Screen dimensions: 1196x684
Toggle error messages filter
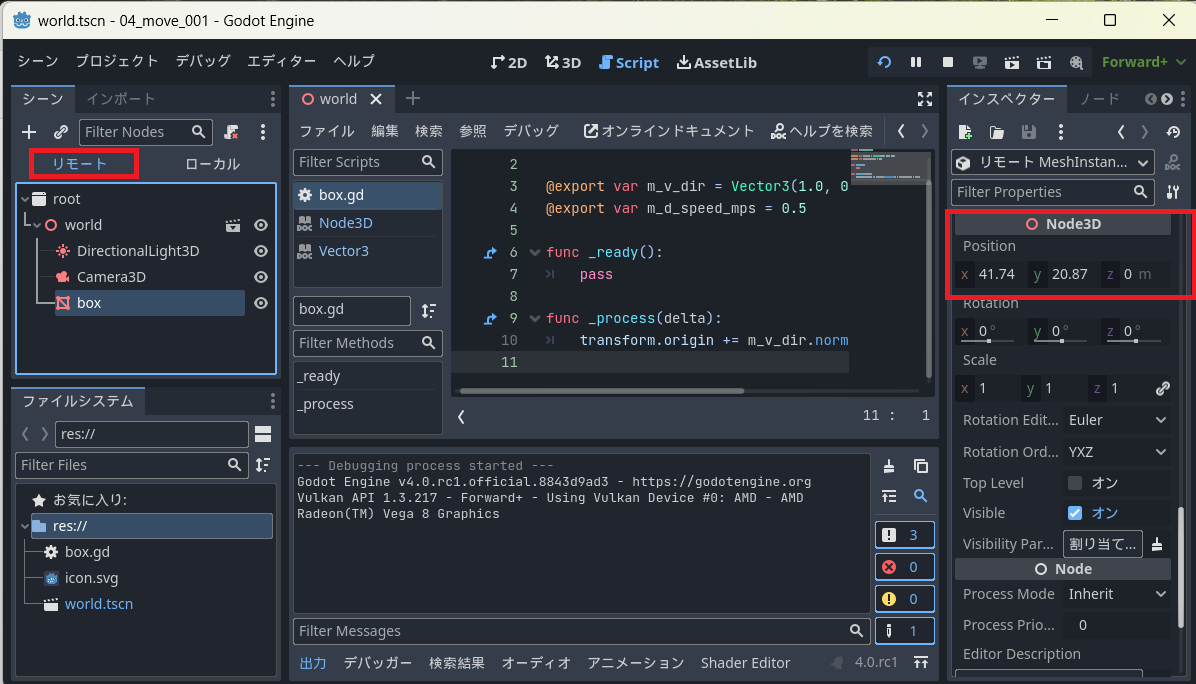(x=905, y=567)
